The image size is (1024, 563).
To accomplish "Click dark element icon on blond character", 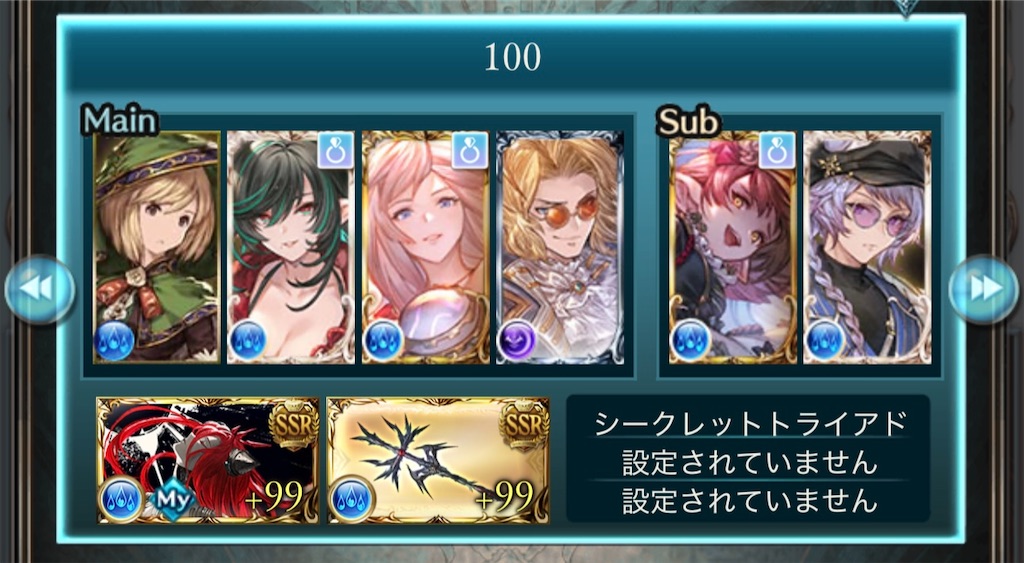I will 517,340.
